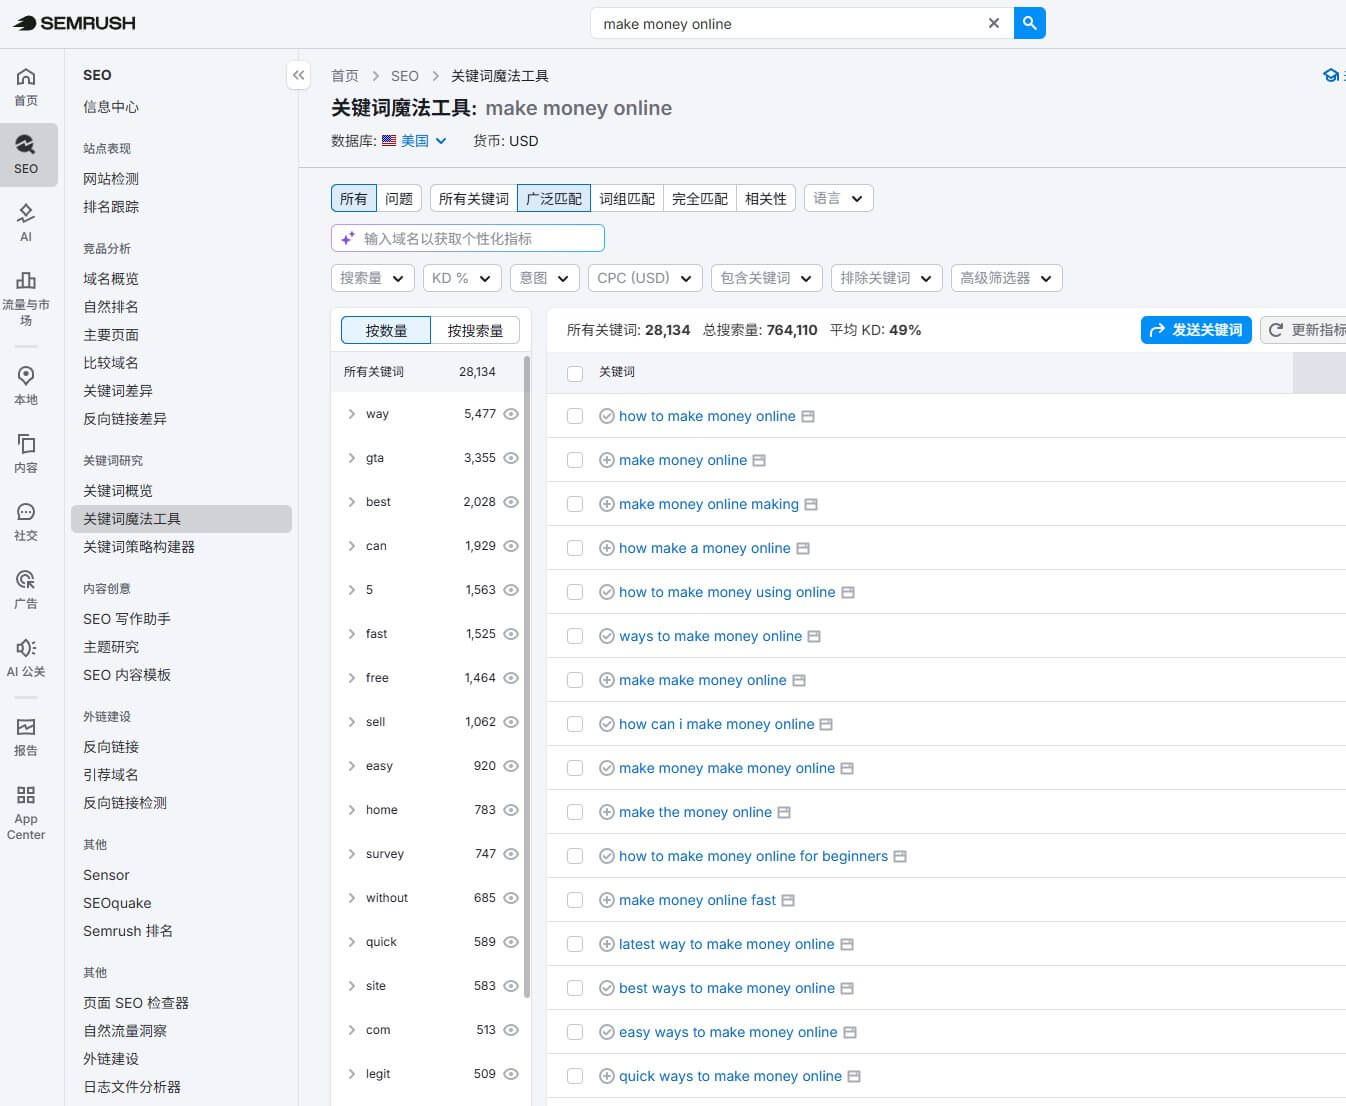Click the 发送关键词 button
This screenshot has width=1346, height=1106.
tap(1196, 330)
